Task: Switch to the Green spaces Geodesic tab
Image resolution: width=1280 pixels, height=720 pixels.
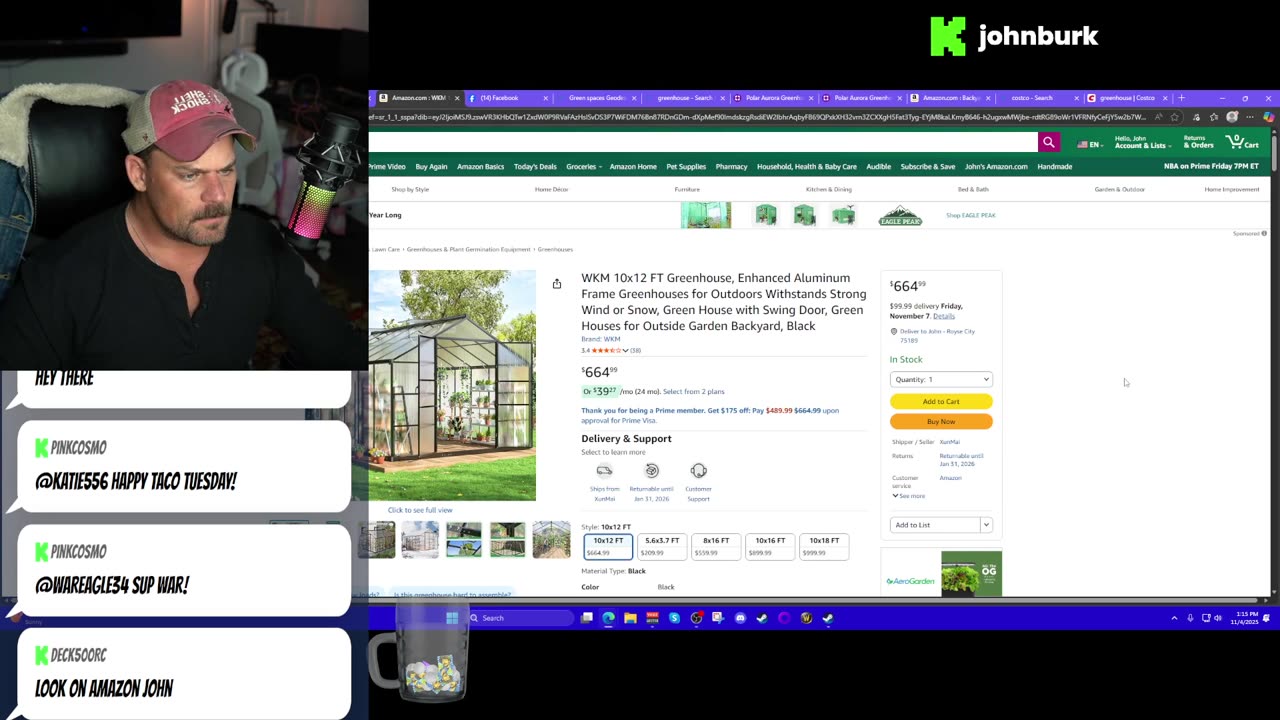Action: point(597,98)
